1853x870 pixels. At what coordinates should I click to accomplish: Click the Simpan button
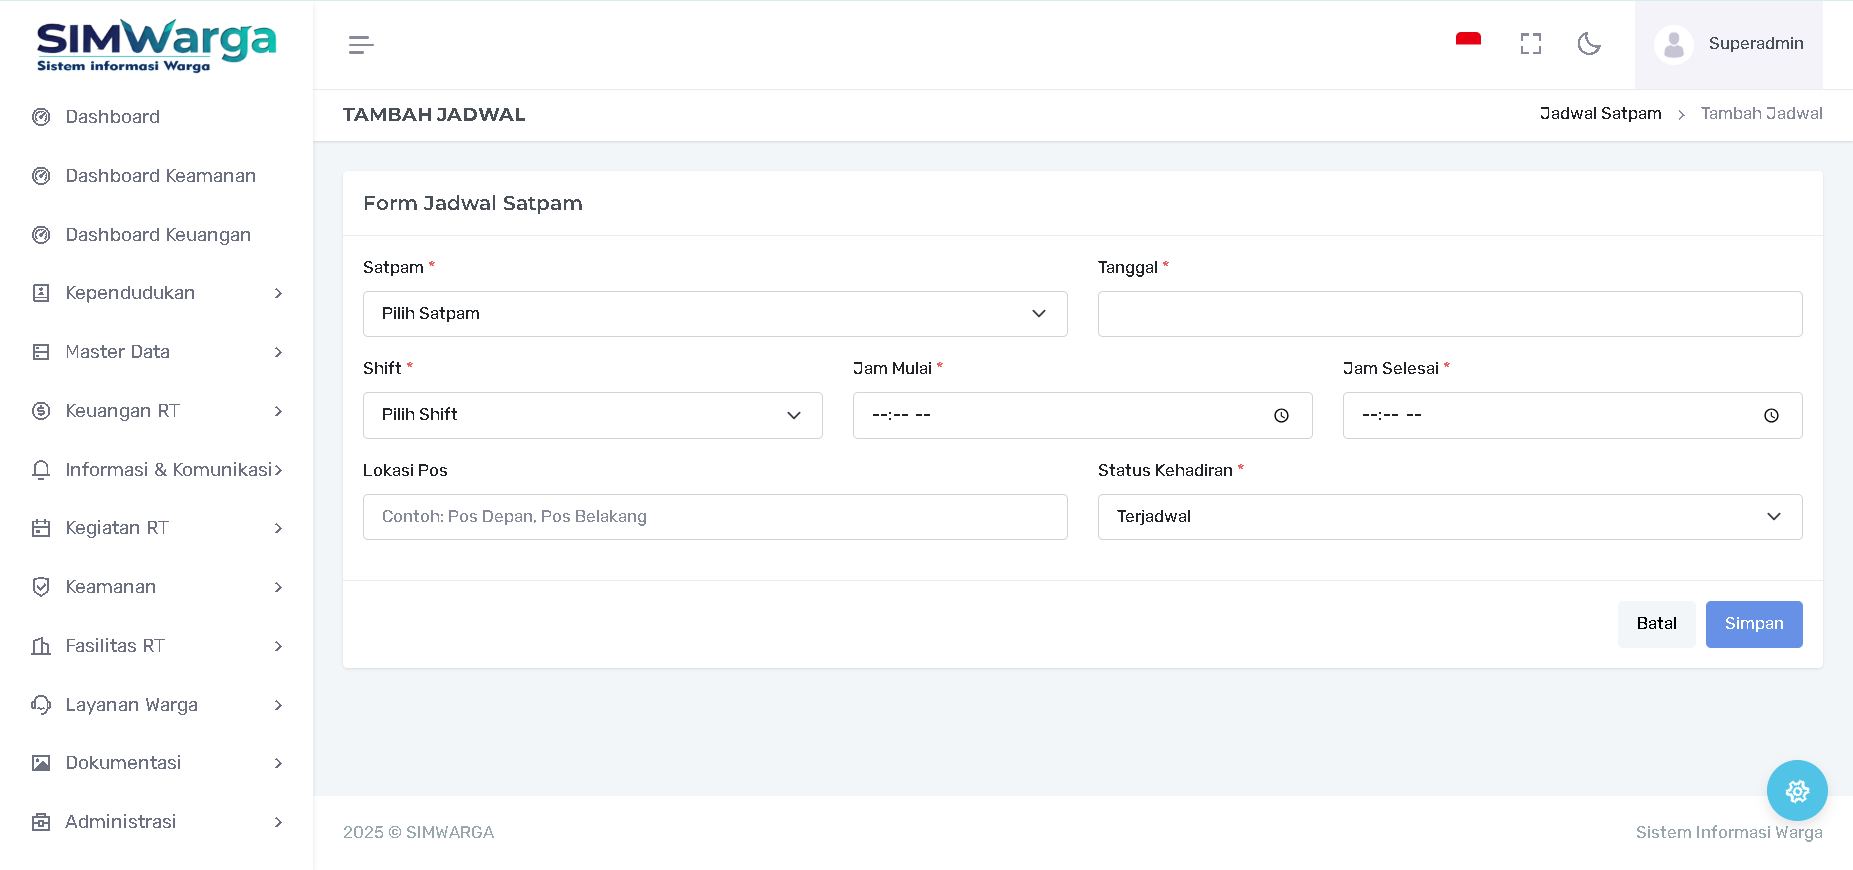pyautogui.click(x=1753, y=624)
